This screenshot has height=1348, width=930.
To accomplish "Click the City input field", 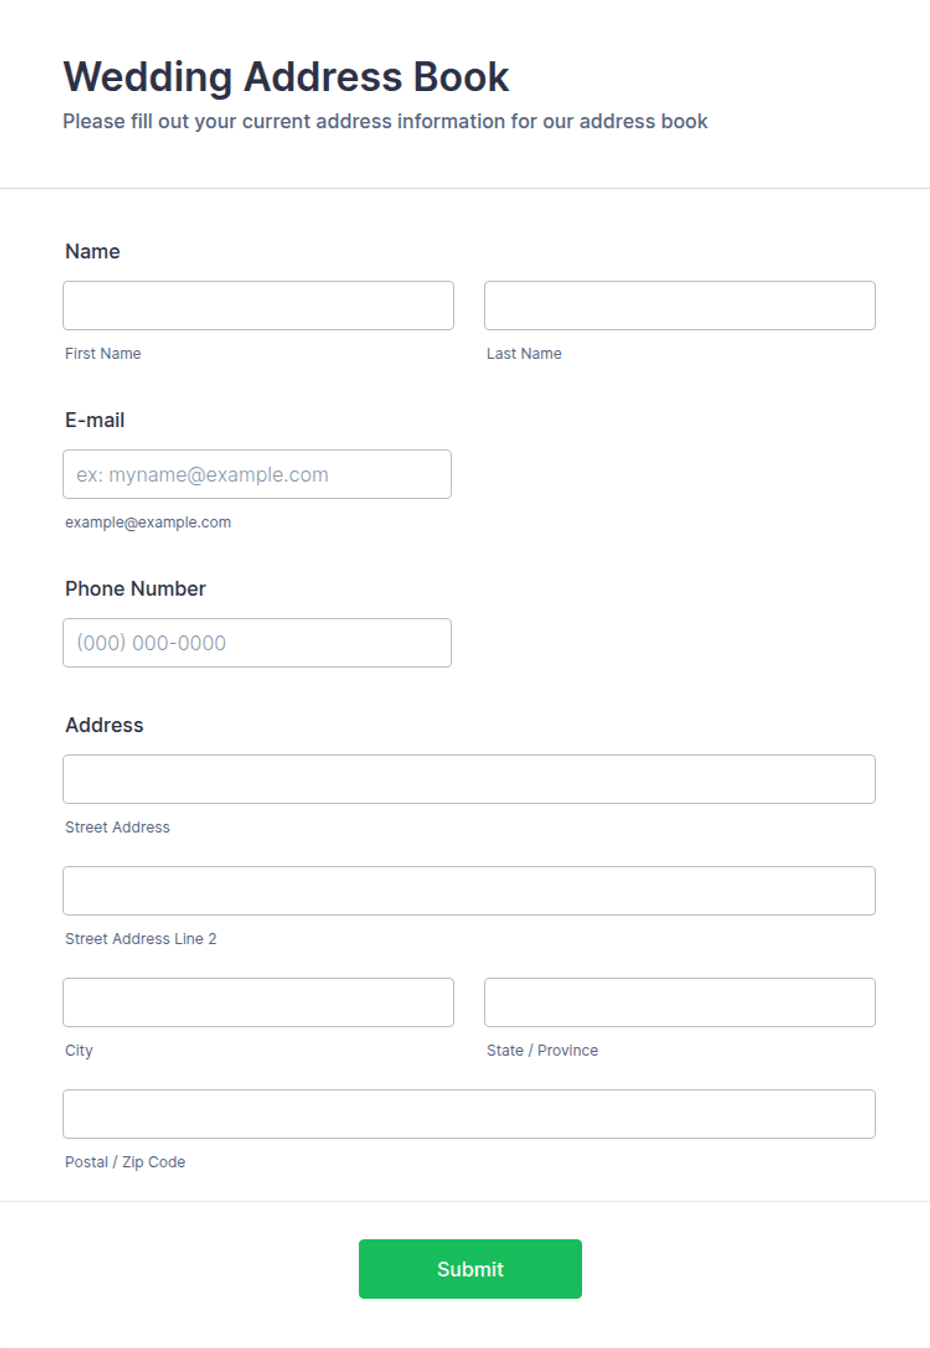I will click(x=258, y=1002).
